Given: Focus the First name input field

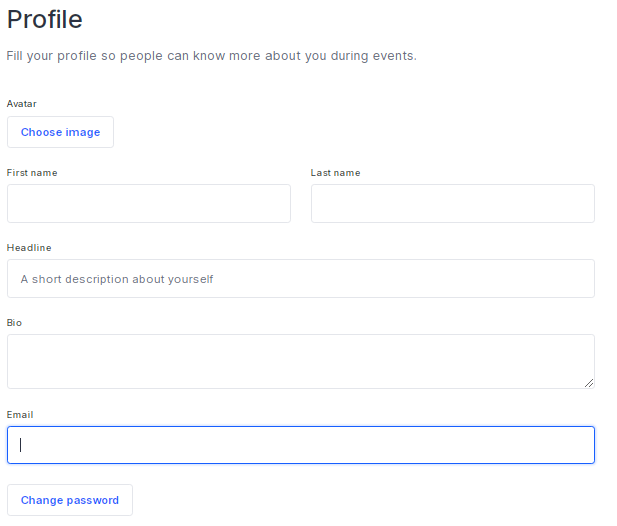Looking at the screenshot, I should click(148, 203).
